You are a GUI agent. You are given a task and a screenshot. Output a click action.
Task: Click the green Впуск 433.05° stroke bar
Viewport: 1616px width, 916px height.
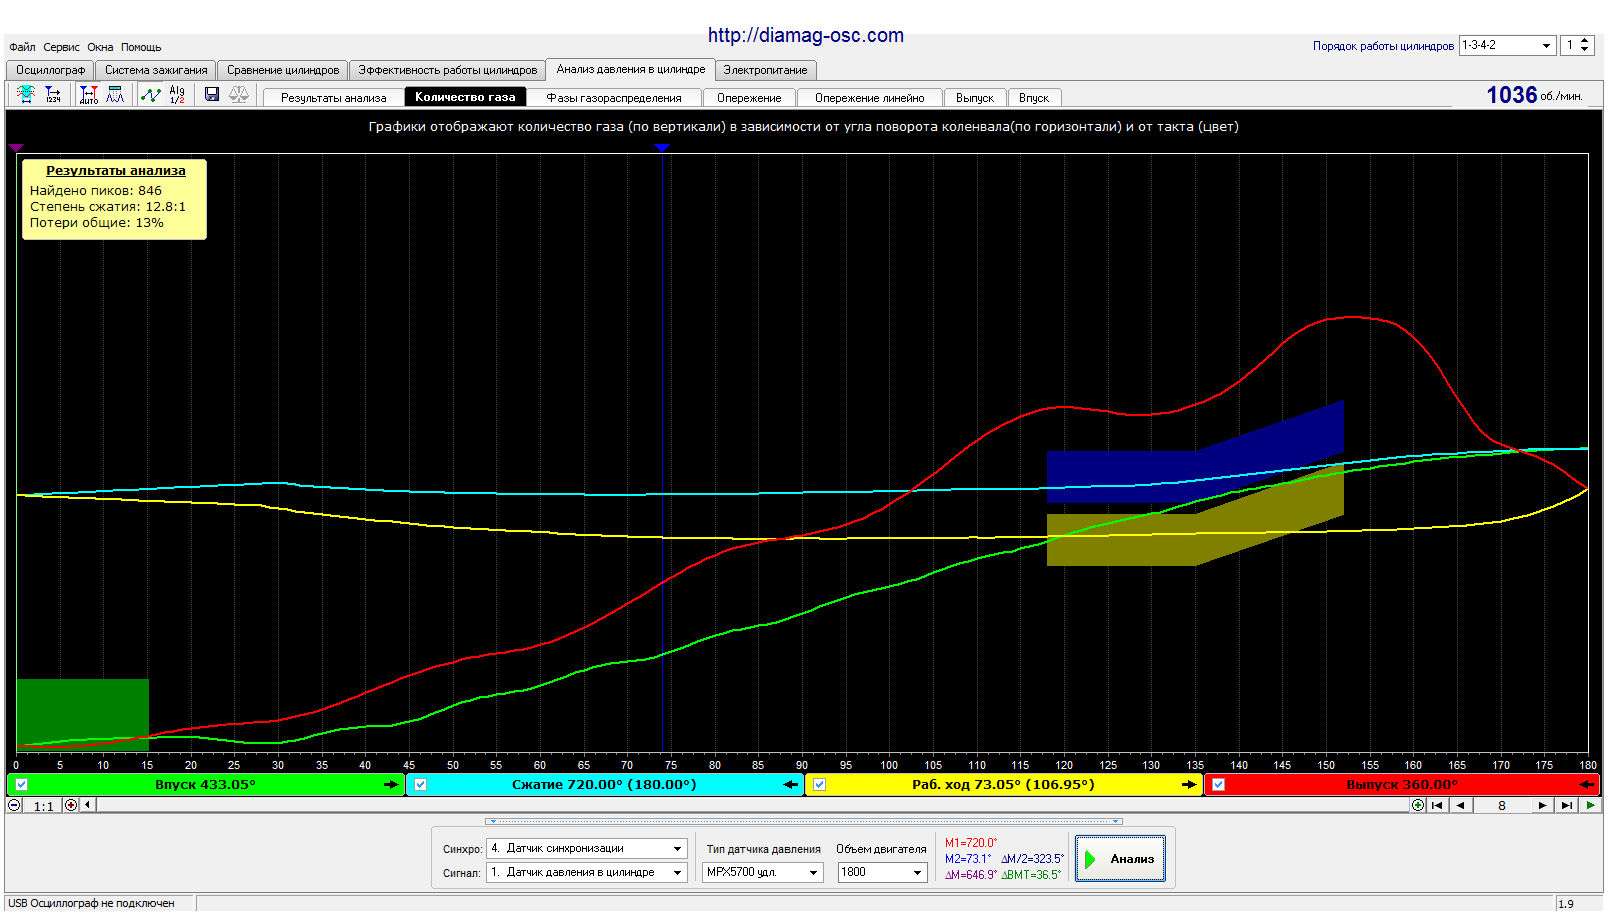point(206,785)
